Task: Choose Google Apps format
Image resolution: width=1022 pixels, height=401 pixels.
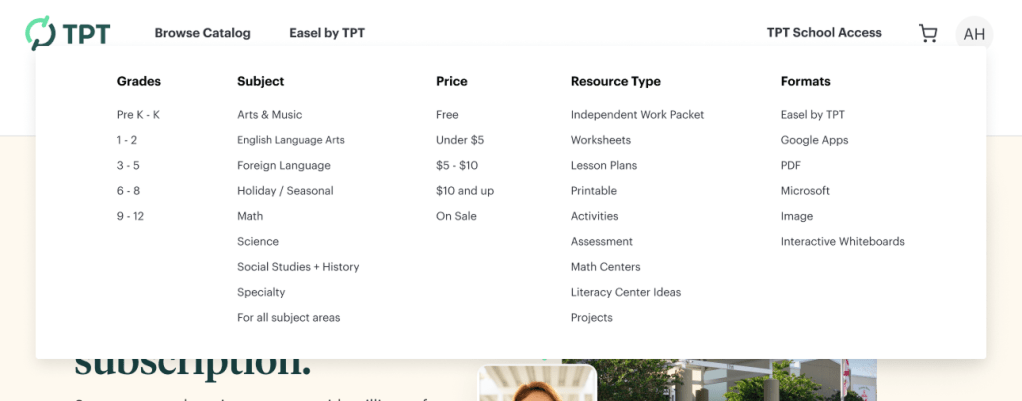Action: point(814,140)
